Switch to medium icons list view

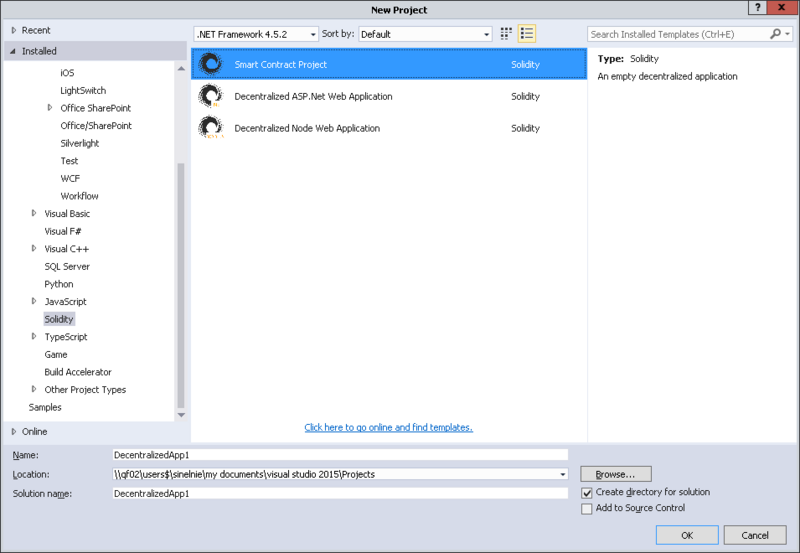pyautogui.click(x=527, y=34)
